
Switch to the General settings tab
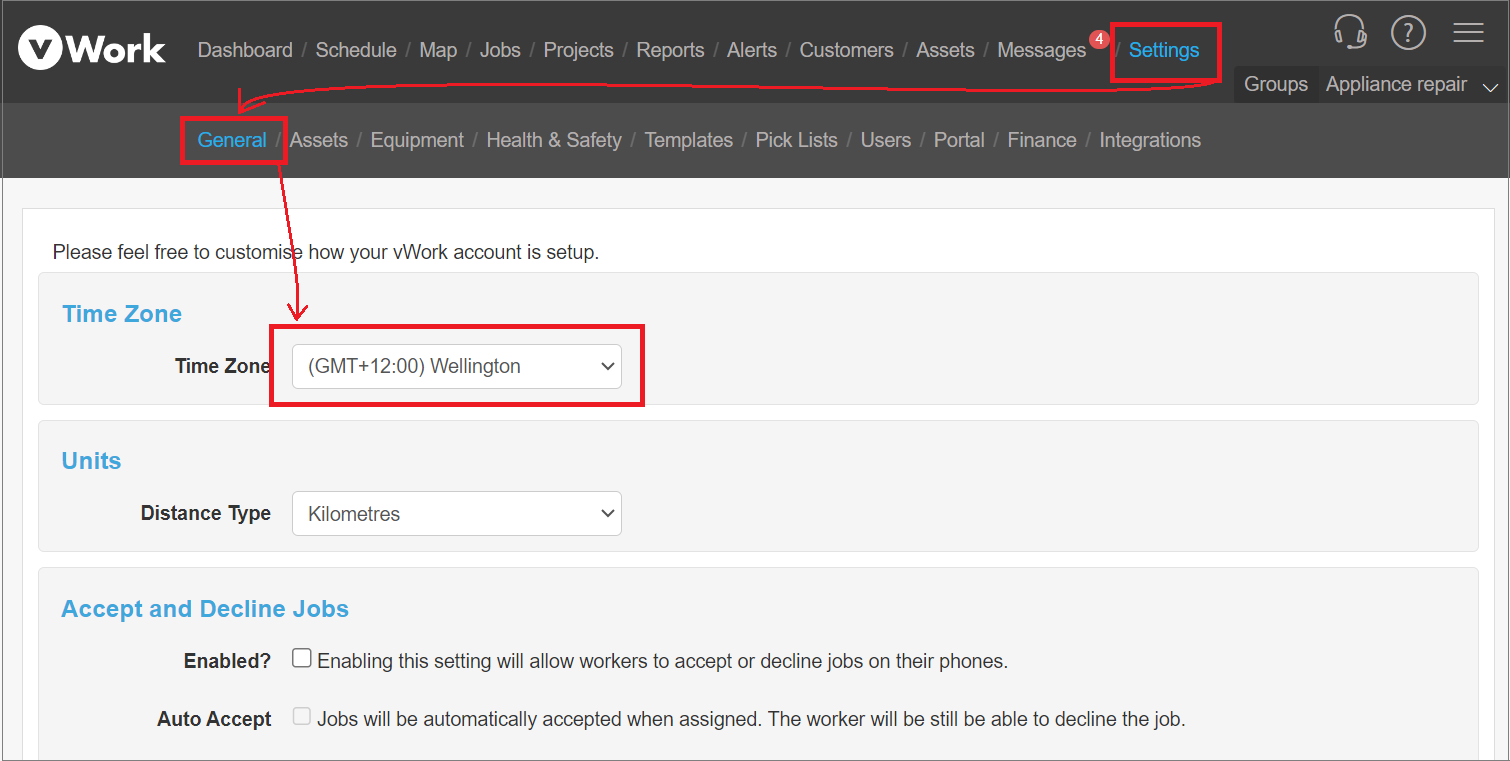[x=232, y=140]
